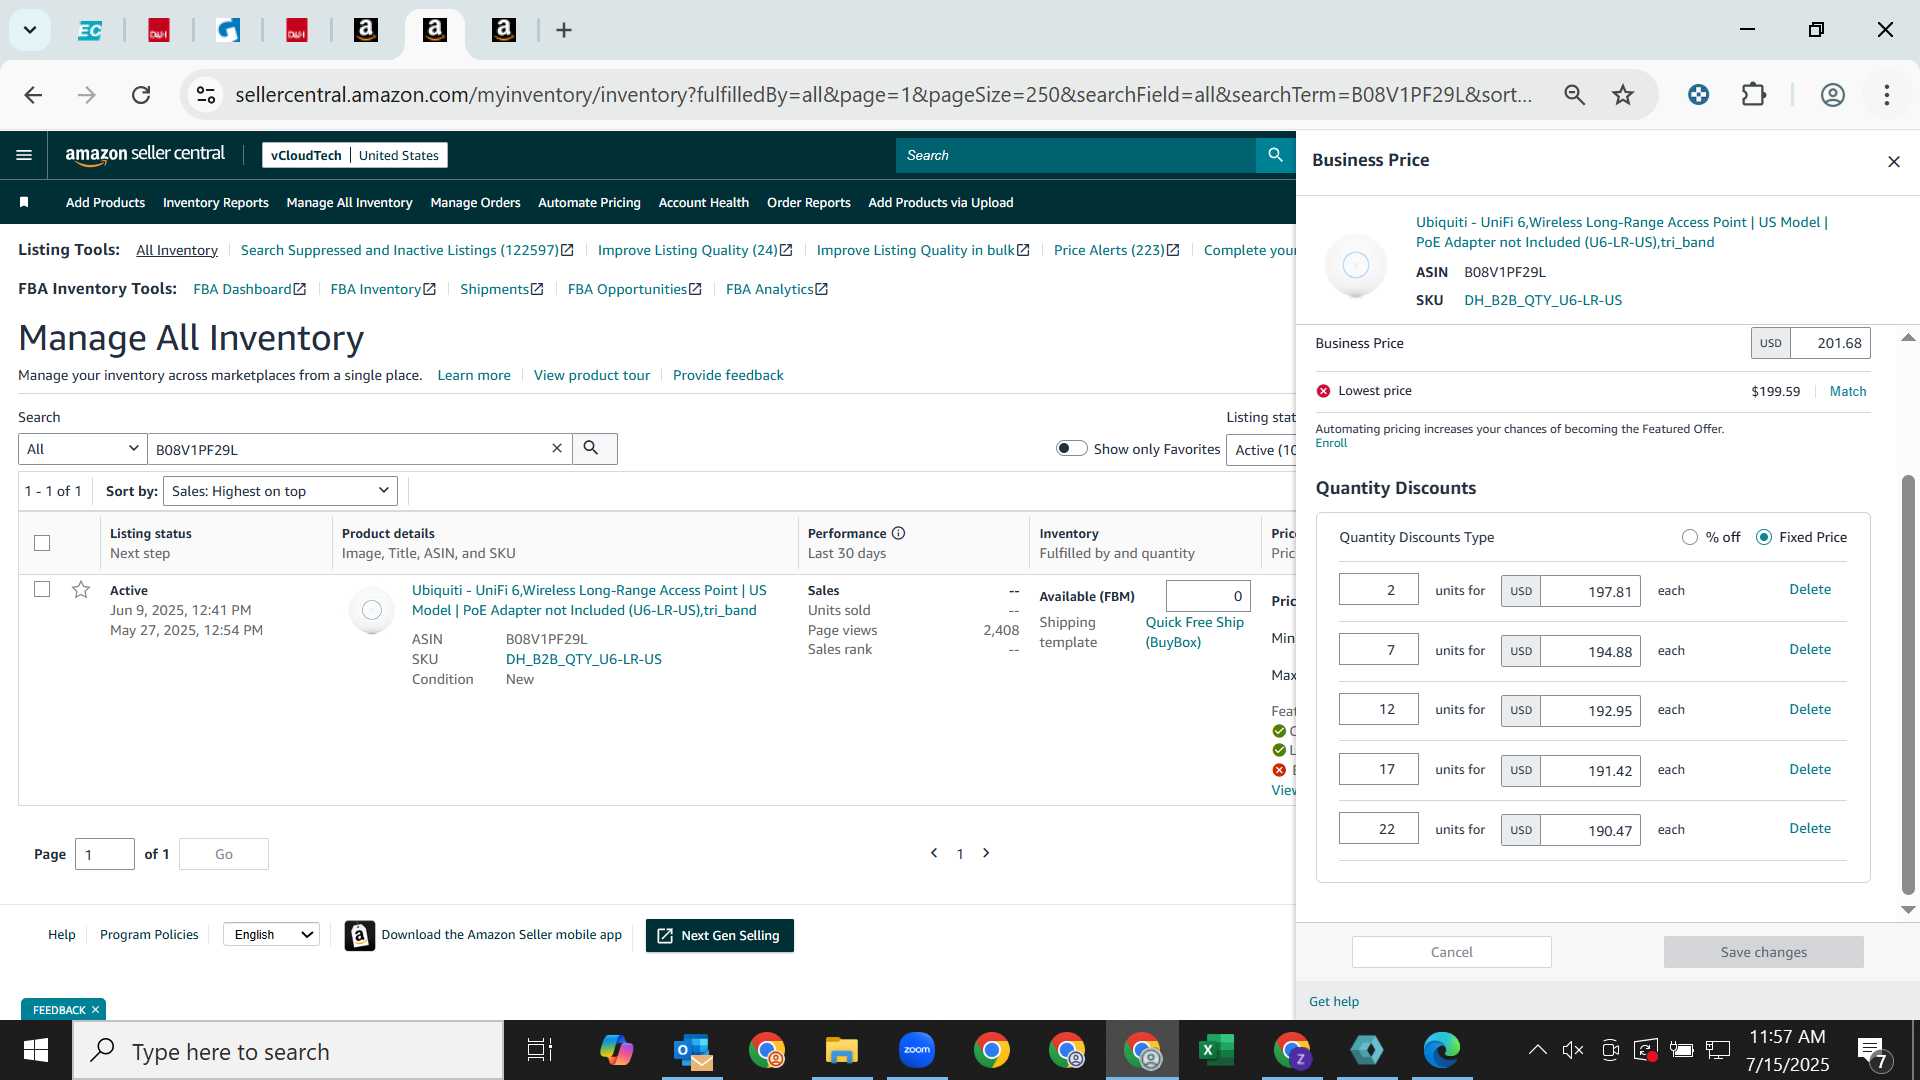Open the Sort by Sales dropdown
This screenshot has width=1920, height=1080.
pos(280,491)
